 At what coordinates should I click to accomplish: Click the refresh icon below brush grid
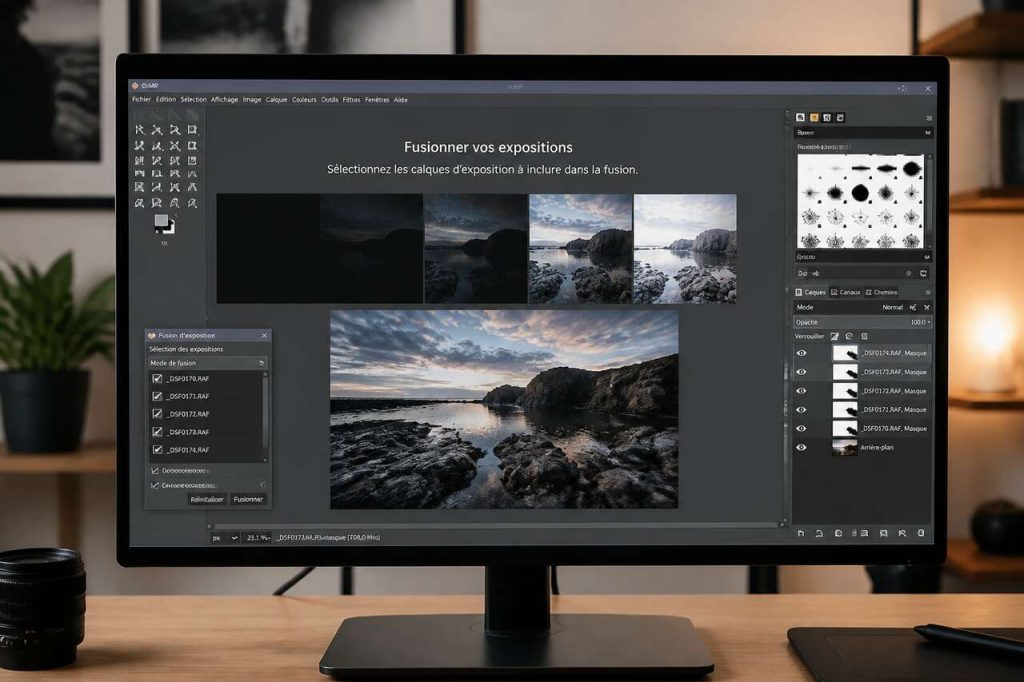tap(923, 274)
